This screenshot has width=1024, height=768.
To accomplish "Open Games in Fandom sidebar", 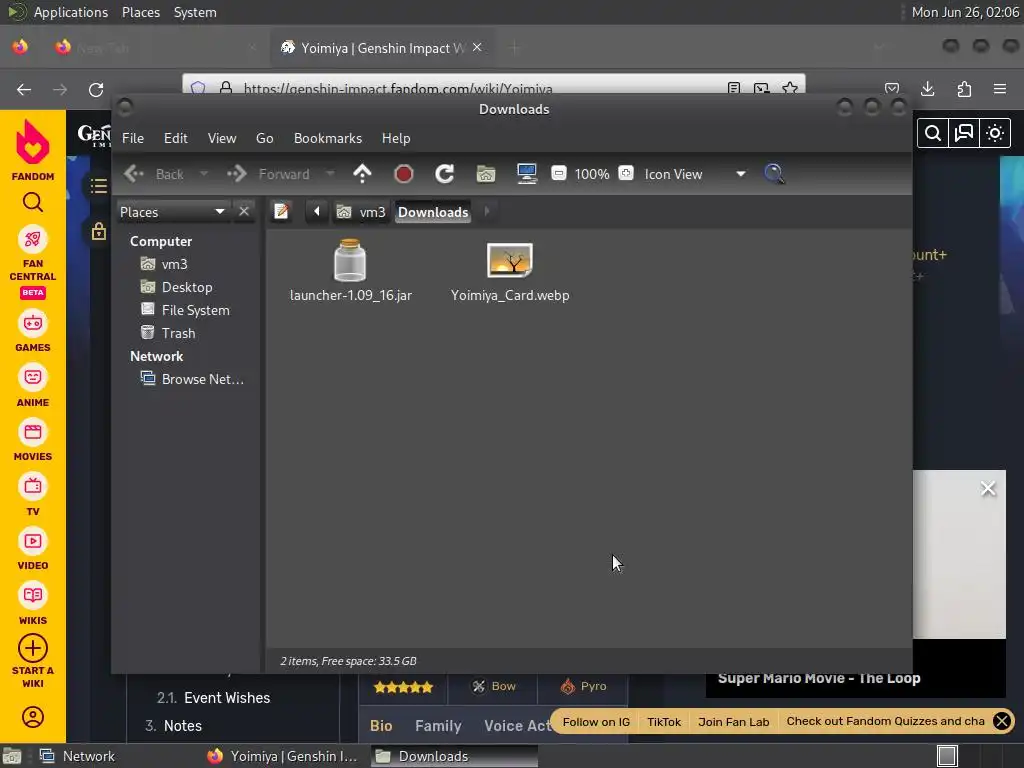I will point(33,332).
